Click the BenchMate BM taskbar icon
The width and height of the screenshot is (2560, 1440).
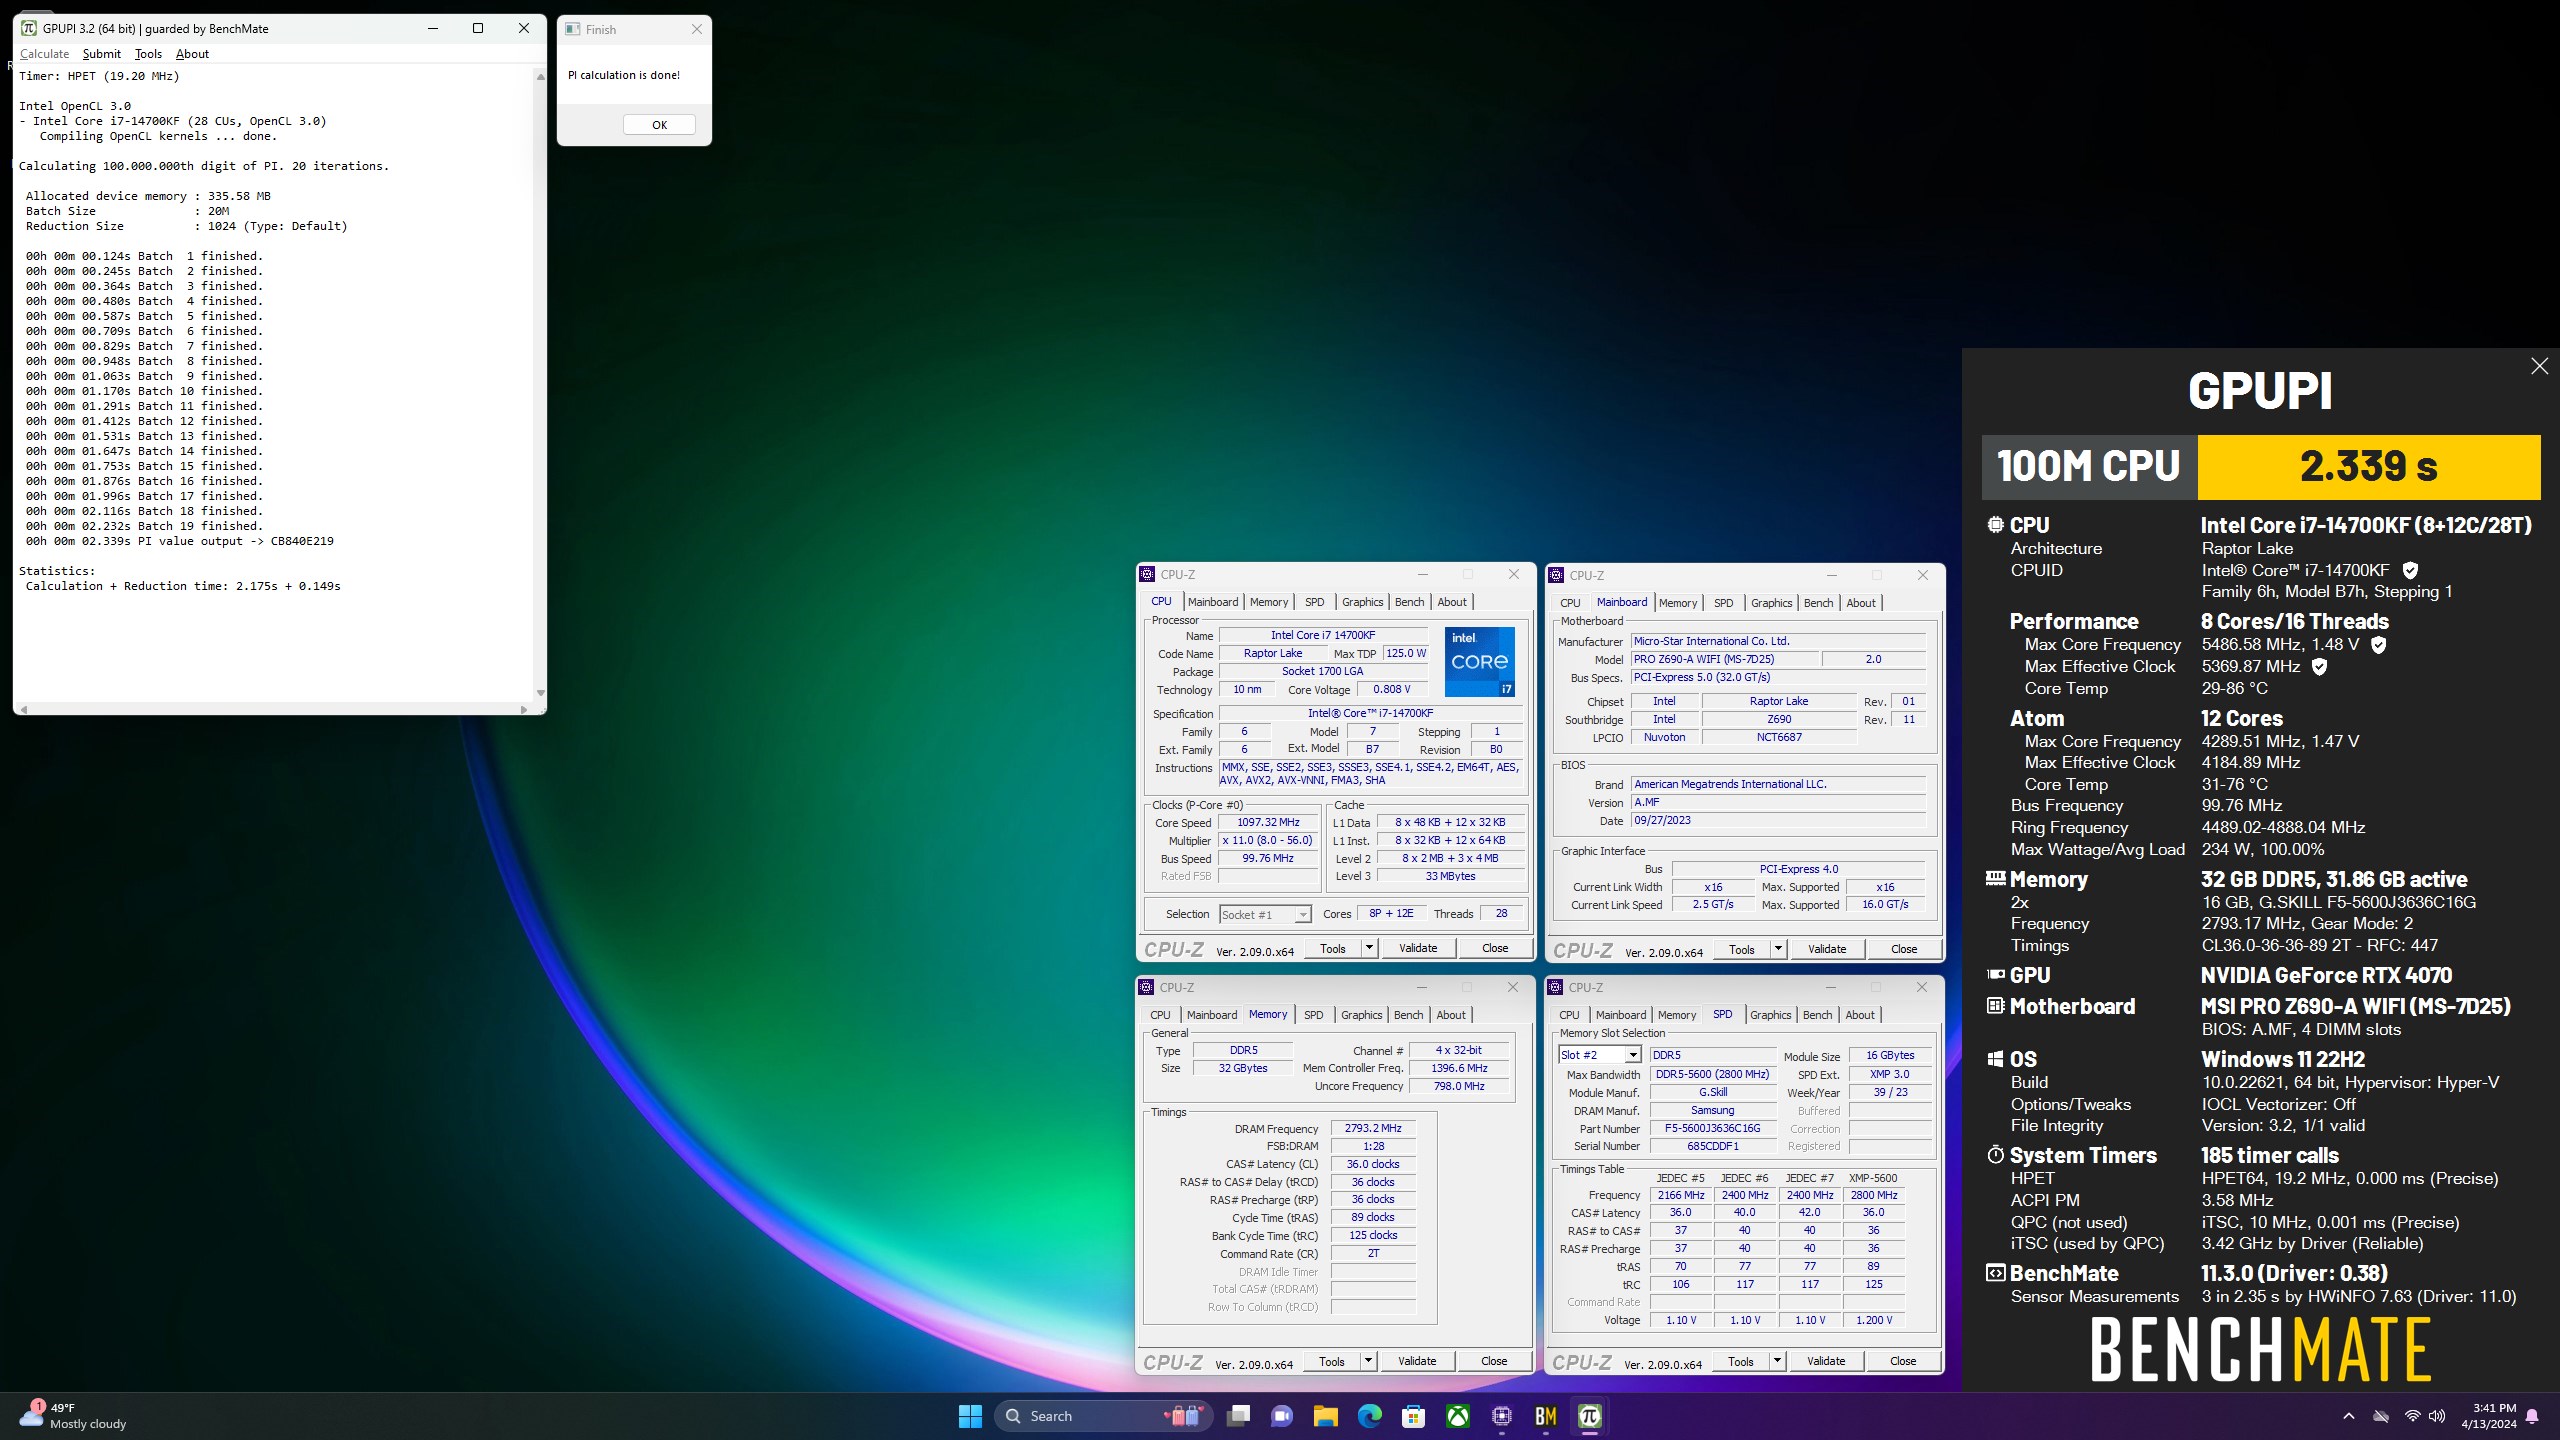(x=1545, y=1416)
